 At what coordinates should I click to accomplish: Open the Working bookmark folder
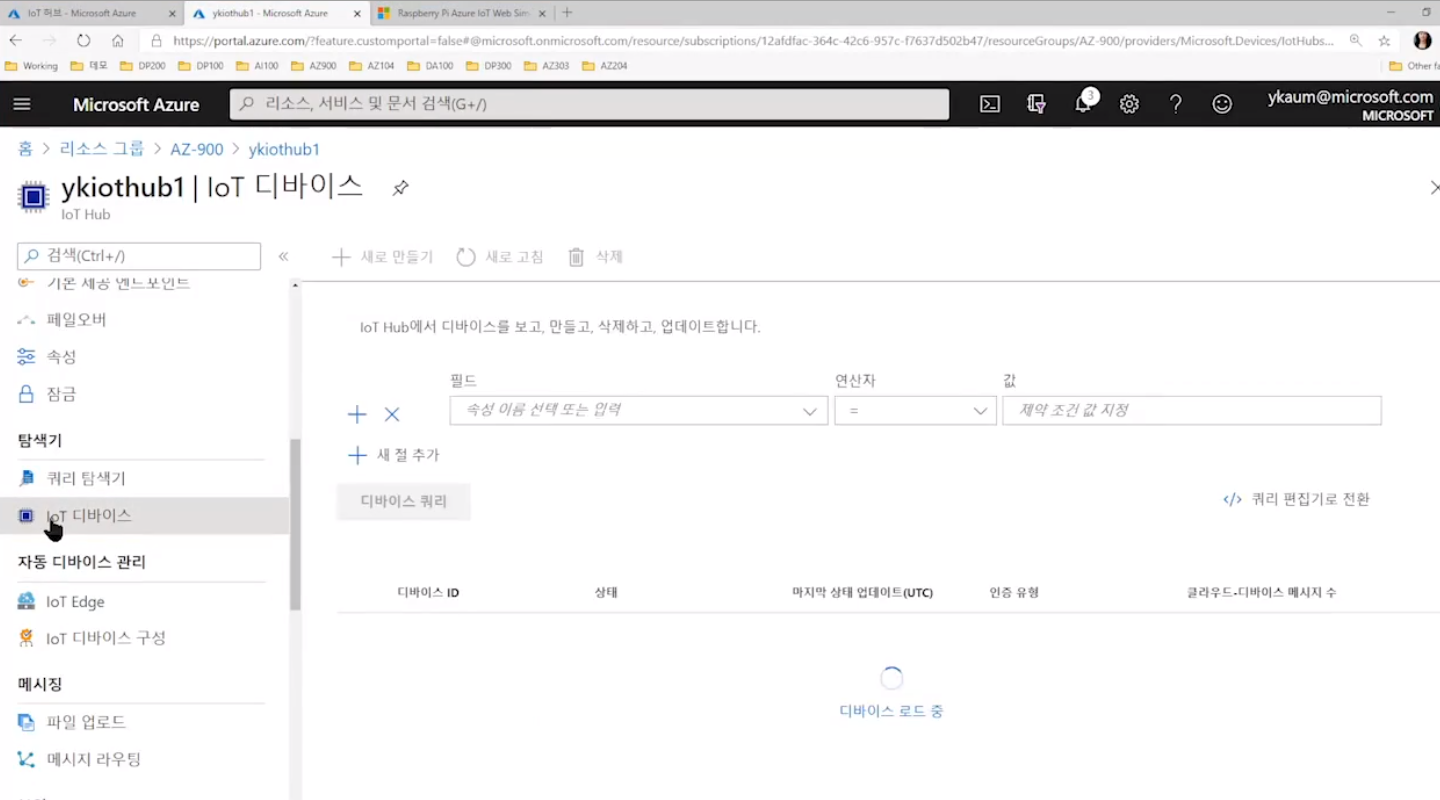point(31,66)
